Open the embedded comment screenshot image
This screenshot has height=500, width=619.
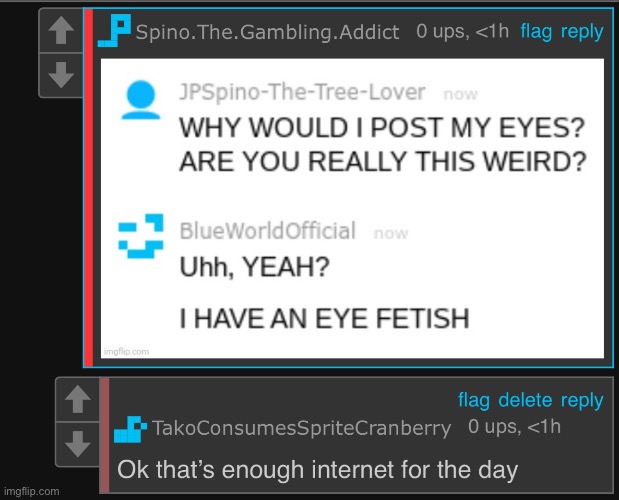352,208
